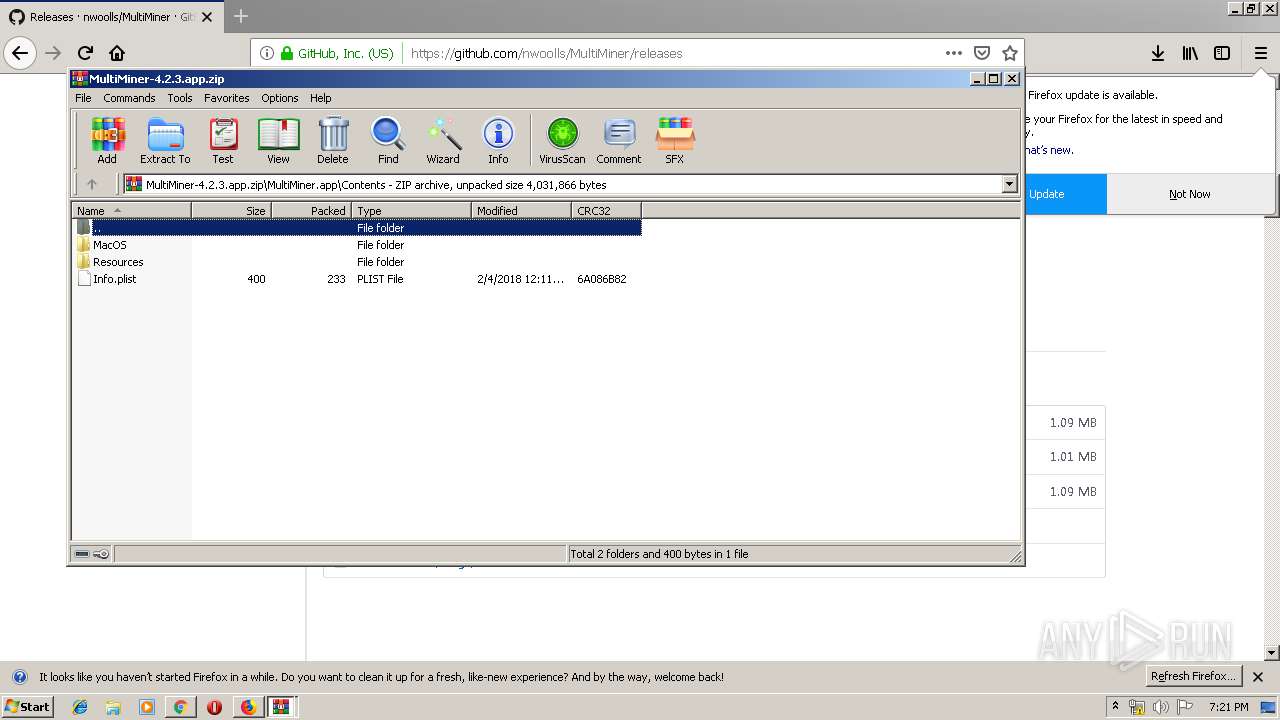Launch the Wizard wand tool
The width and height of the screenshot is (1280, 720).
tap(443, 140)
